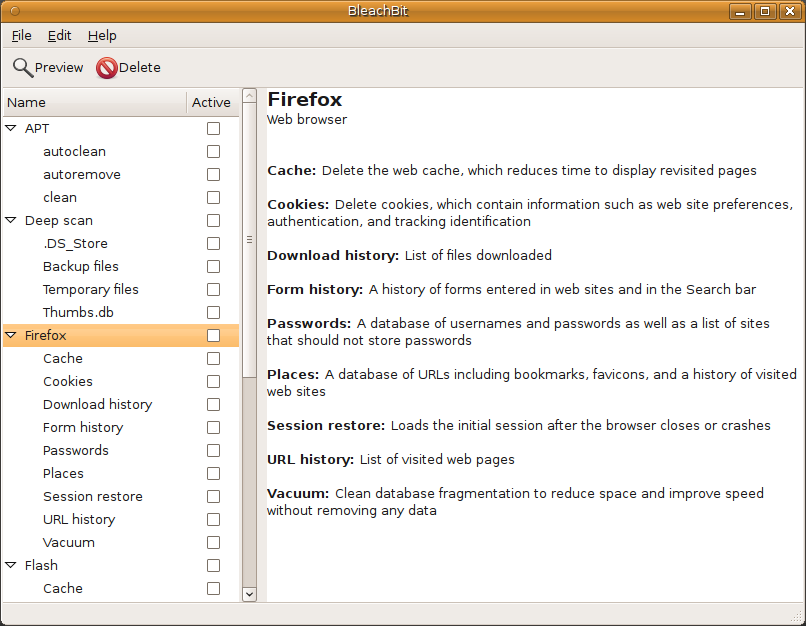Open the Edit menu
Viewport: 806px width, 626px height.
click(59, 35)
